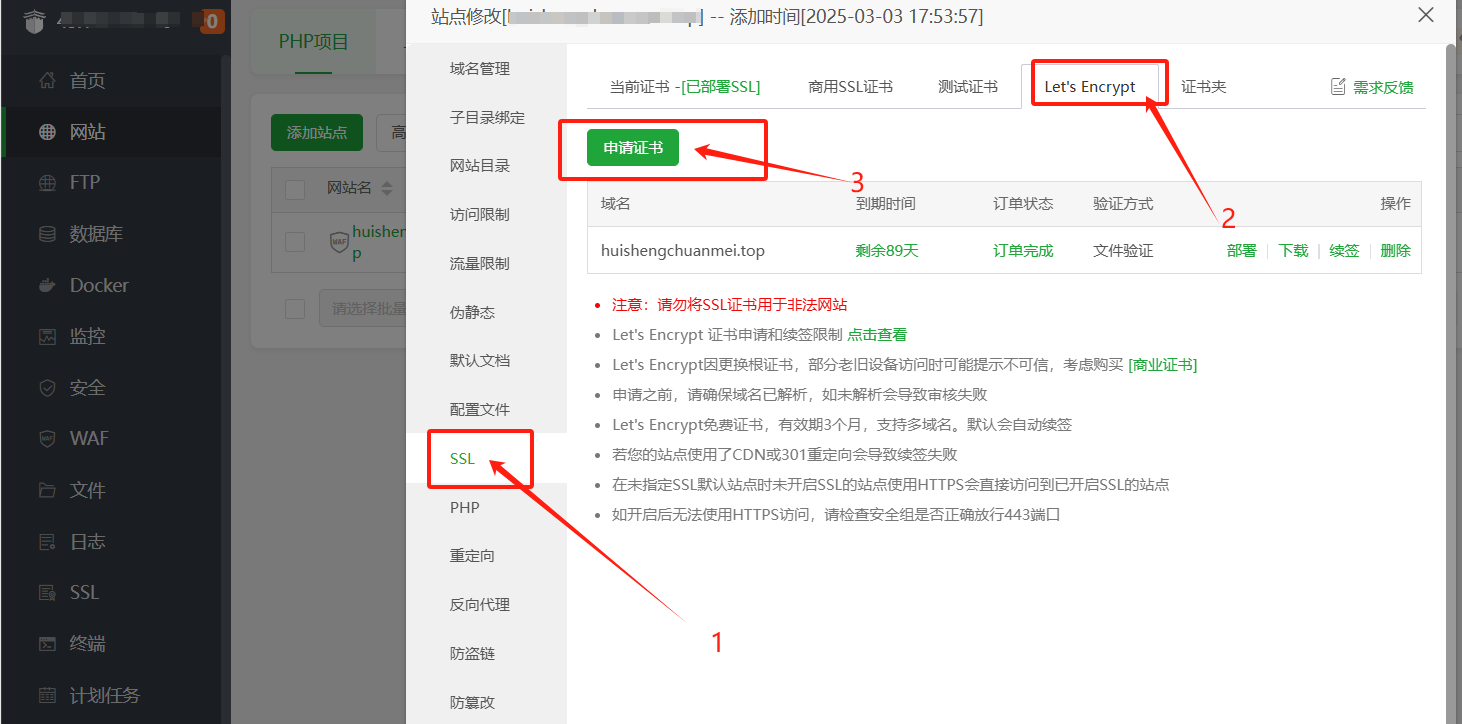Viewport: 1462px width, 724px height.
Task: Select 反向代理 from the dialog menu
Action: click(x=482, y=604)
